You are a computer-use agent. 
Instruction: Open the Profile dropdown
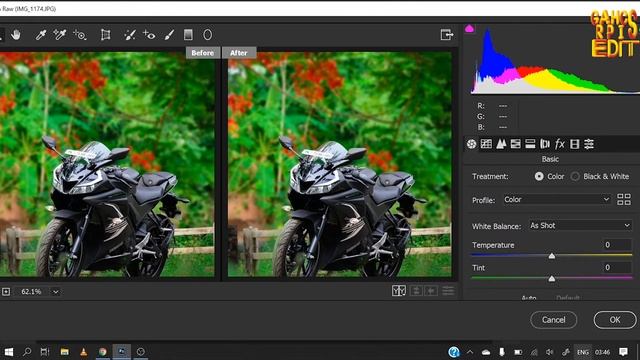[557, 200]
